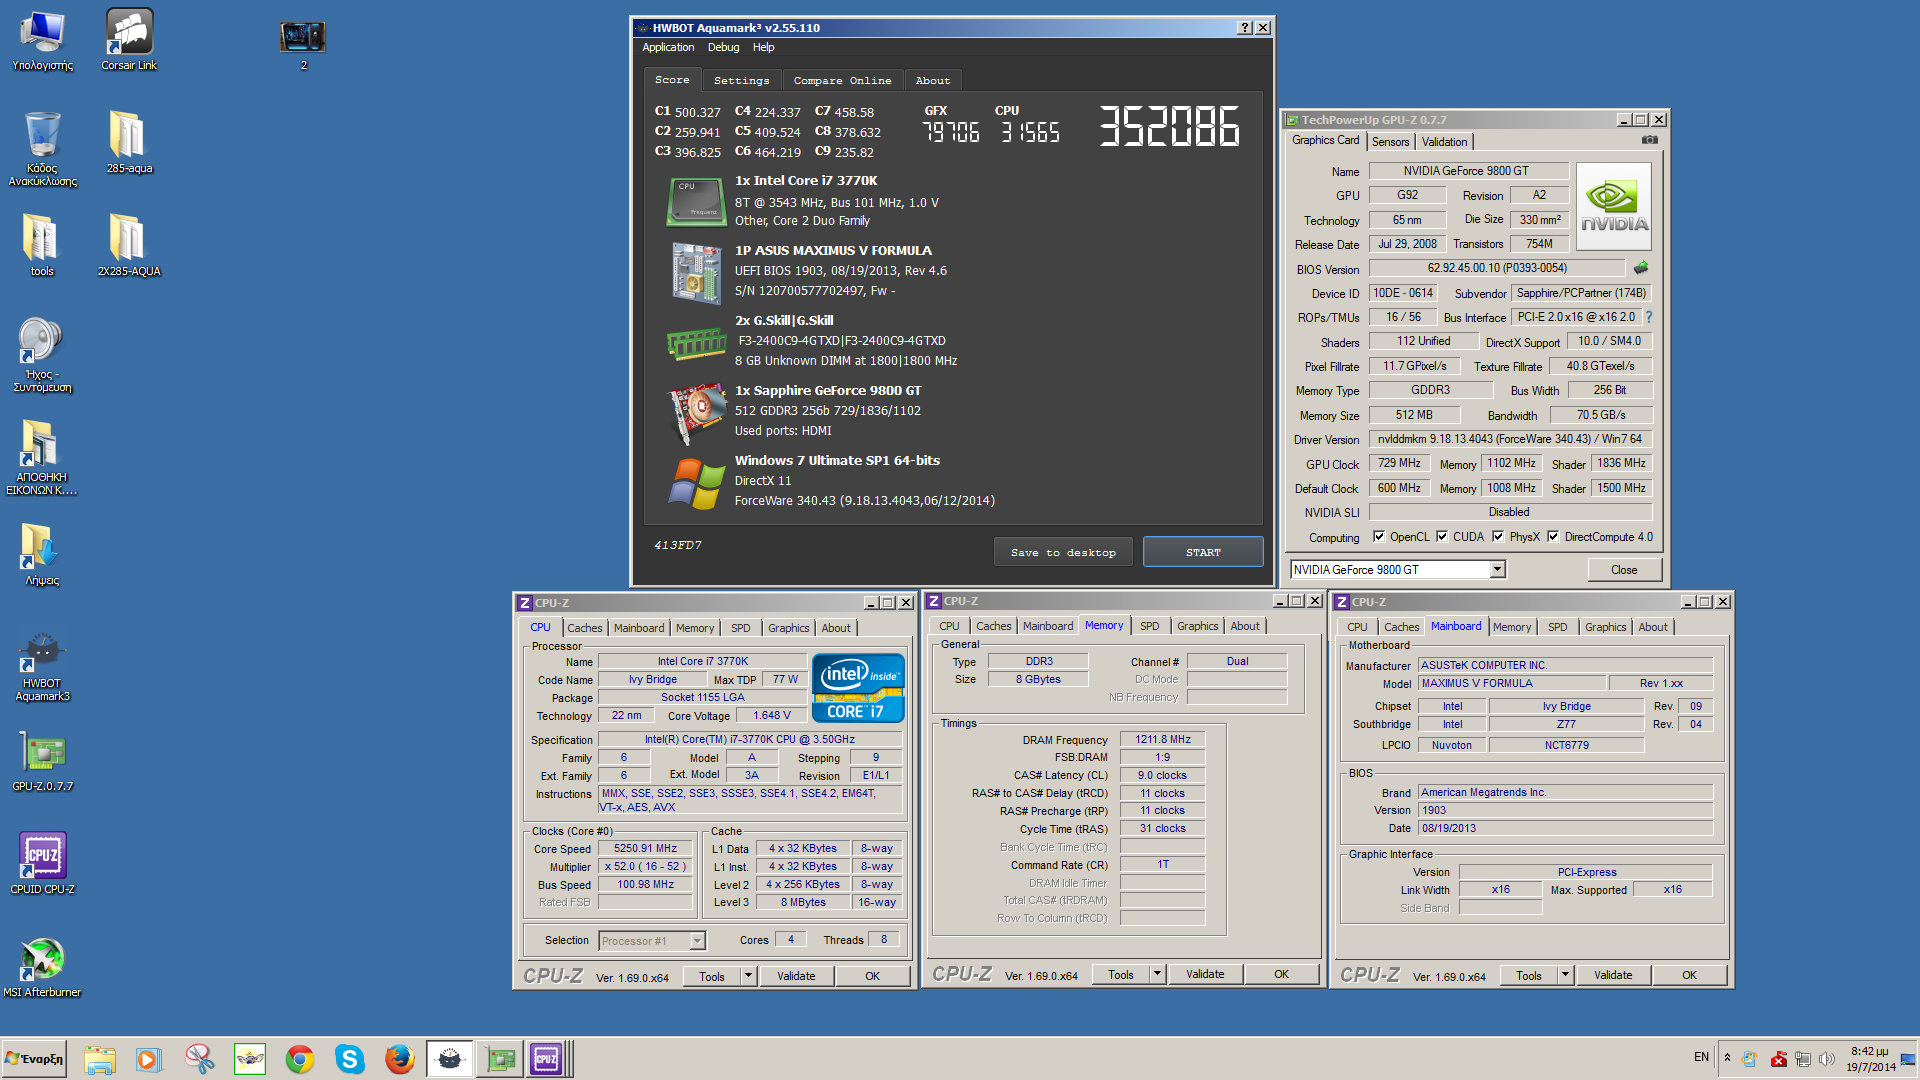Open the Corsair Link desktop shortcut
This screenshot has width=1920, height=1080.
[x=129, y=40]
